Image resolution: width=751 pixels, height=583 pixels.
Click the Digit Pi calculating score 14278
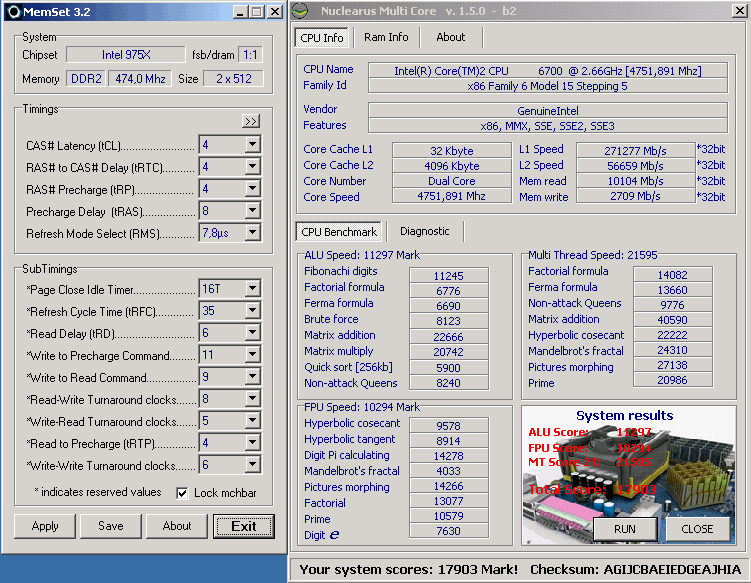coord(449,456)
